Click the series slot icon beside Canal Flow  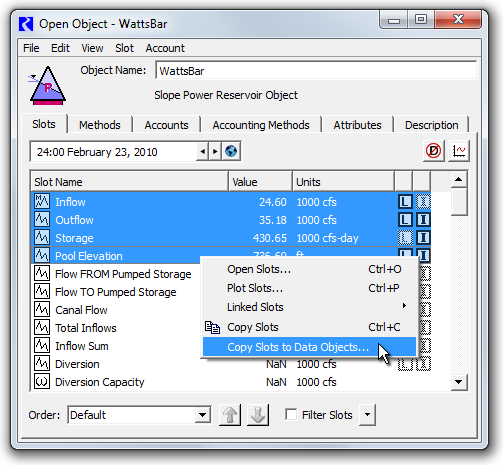click(x=42, y=310)
